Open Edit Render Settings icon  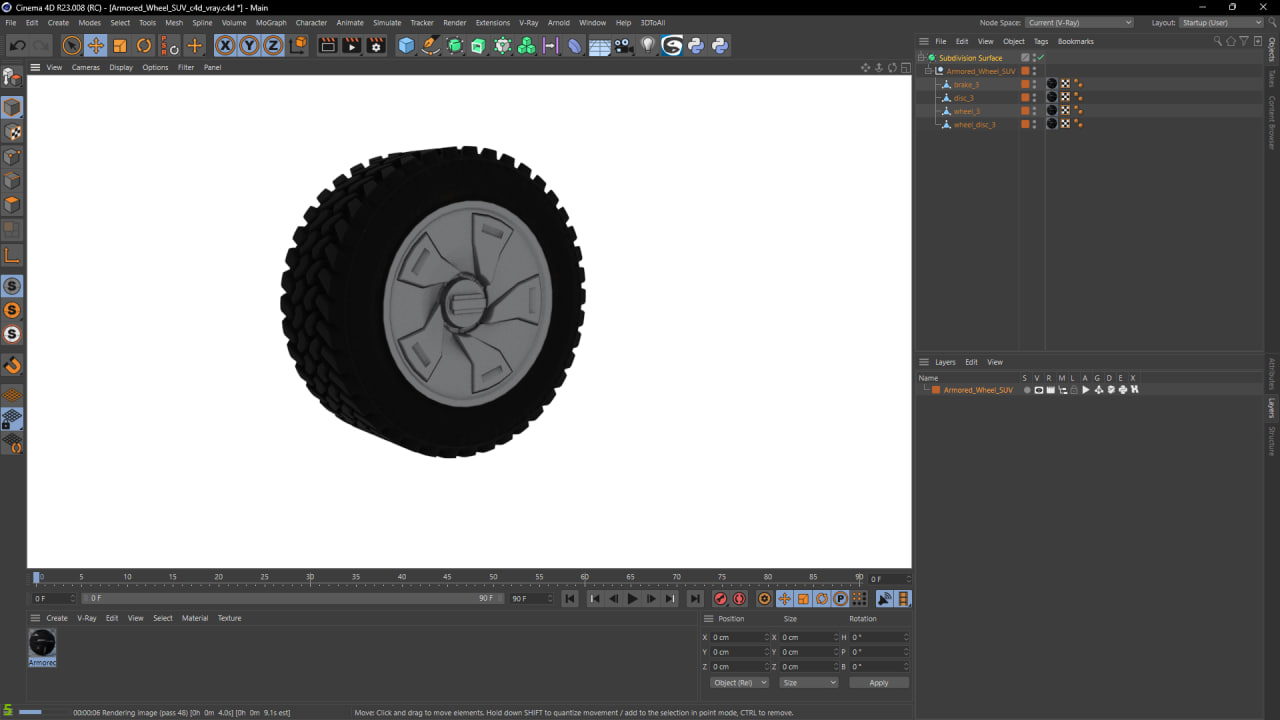pos(376,45)
